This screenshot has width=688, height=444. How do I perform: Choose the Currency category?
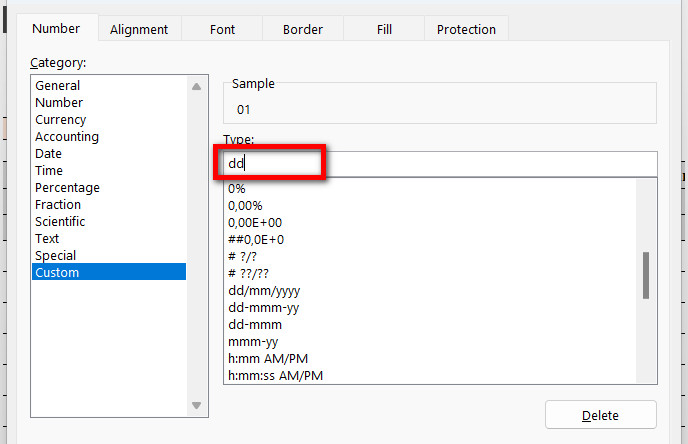[x=60, y=120]
